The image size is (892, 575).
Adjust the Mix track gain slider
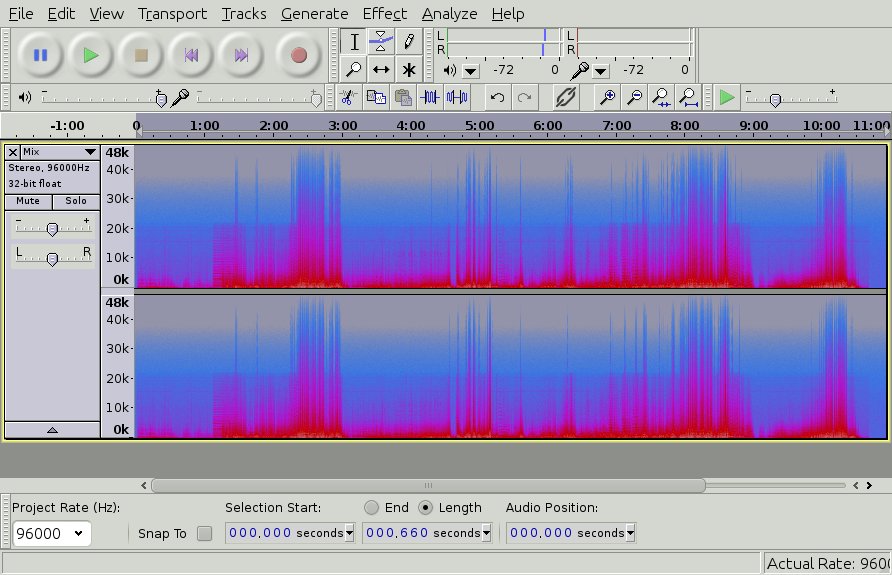[52, 229]
